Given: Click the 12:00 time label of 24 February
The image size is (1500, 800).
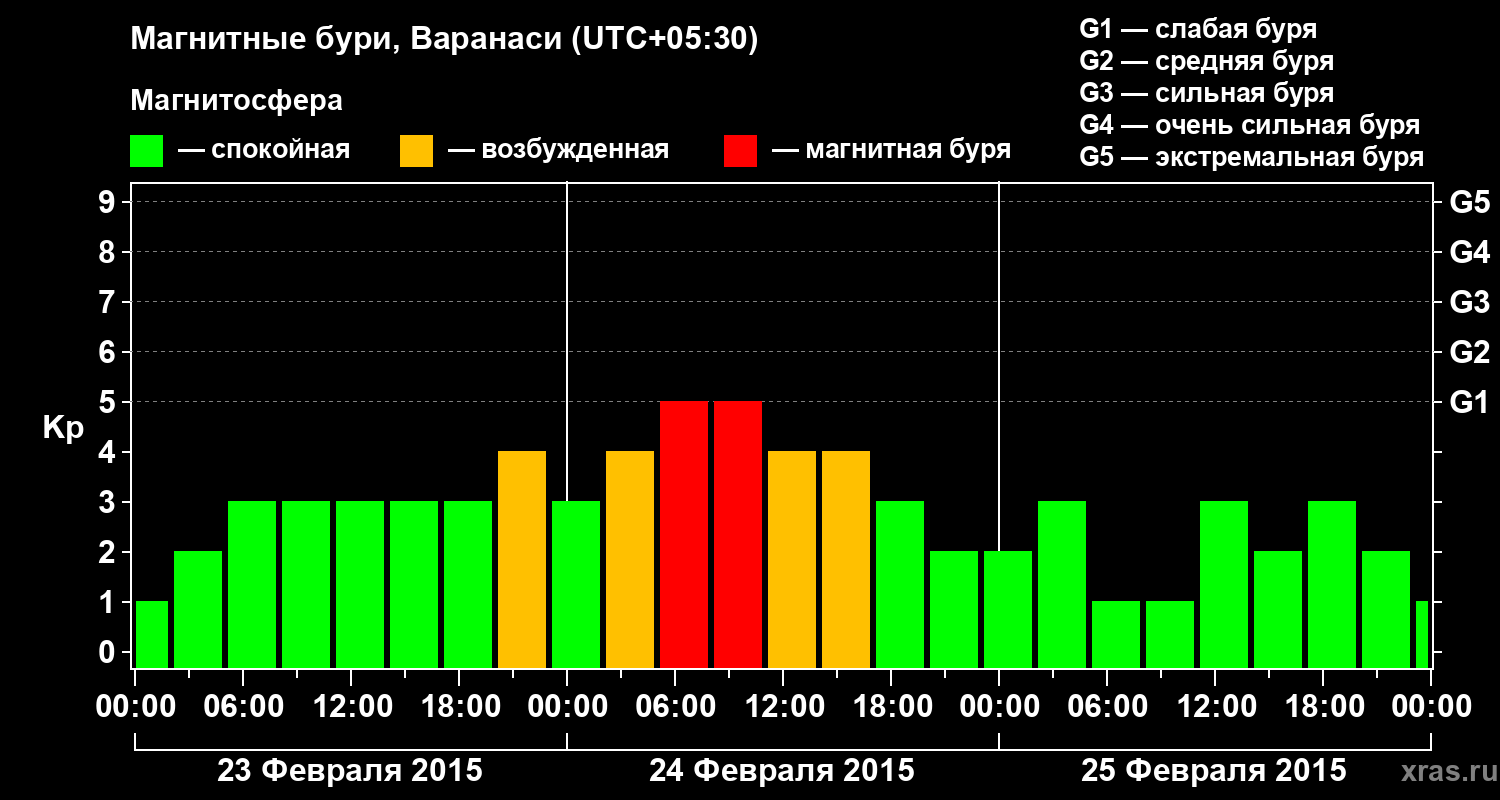Looking at the screenshot, I should pyautogui.click(x=784, y=706).
